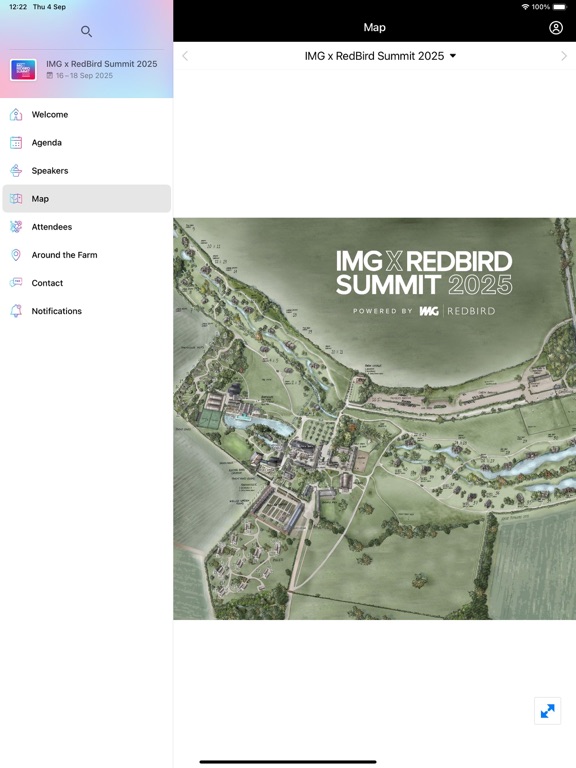Open the Welcome menu item
This screenshot has width=576, height=768.
click(87, 115)
